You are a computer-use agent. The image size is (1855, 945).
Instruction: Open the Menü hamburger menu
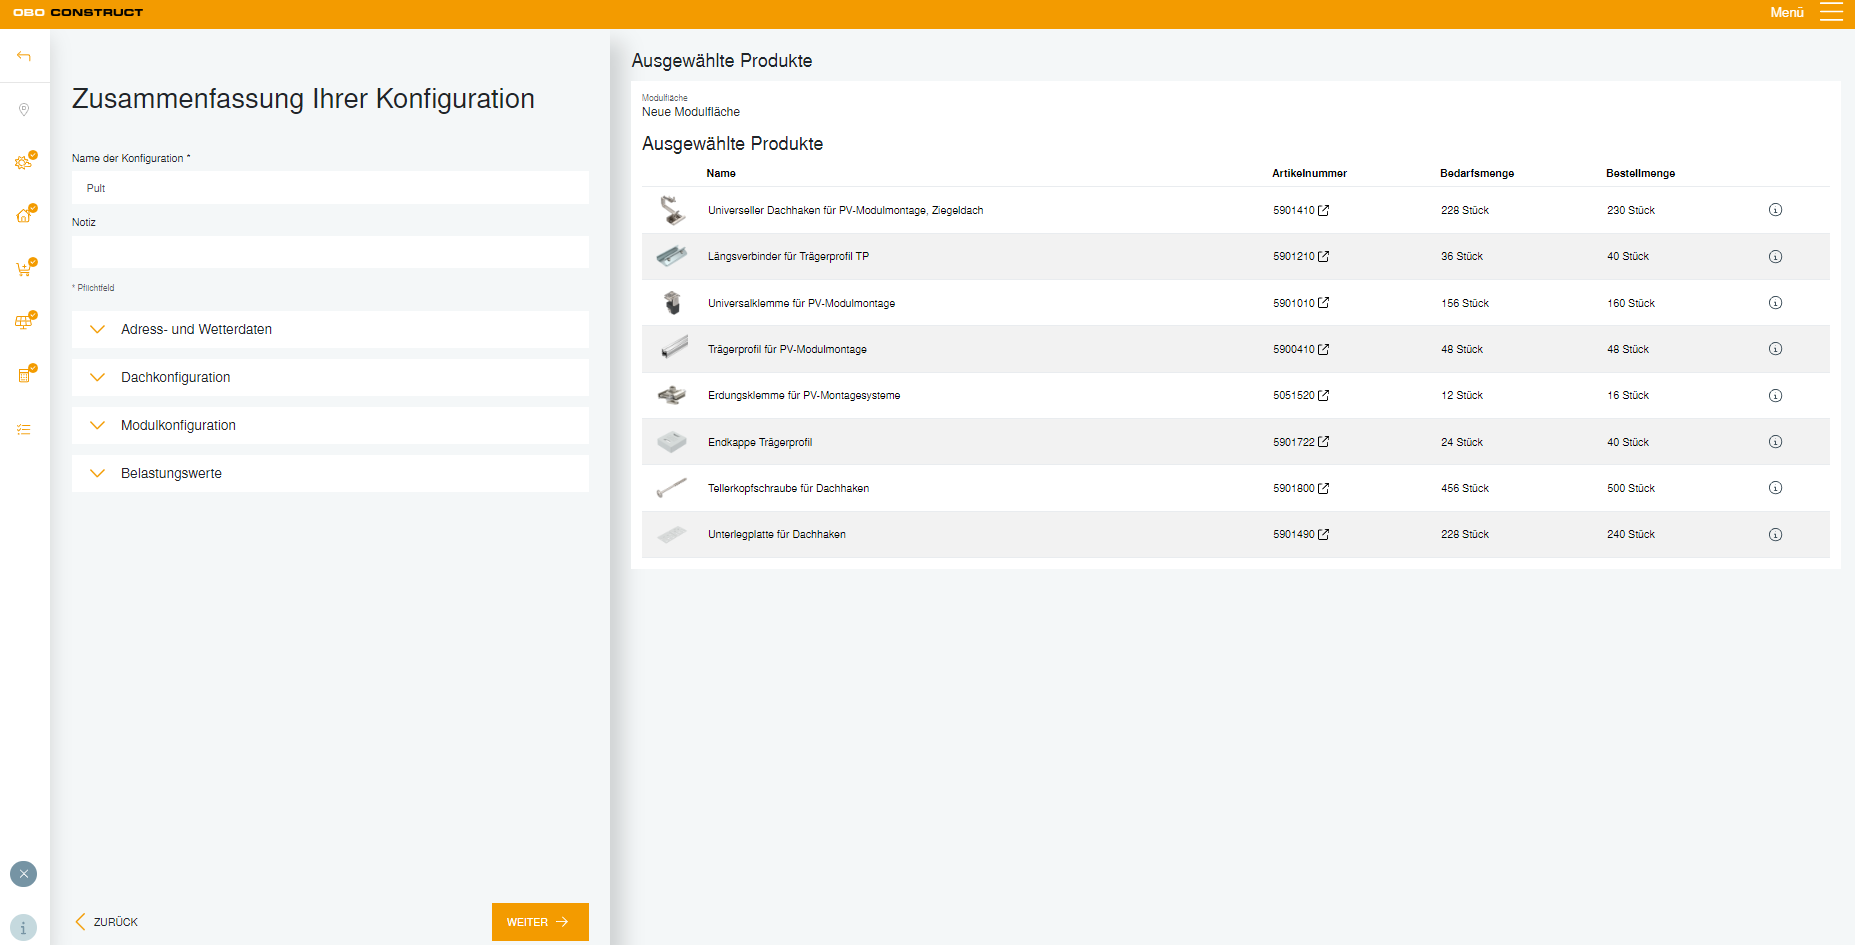coord(1830,12)
